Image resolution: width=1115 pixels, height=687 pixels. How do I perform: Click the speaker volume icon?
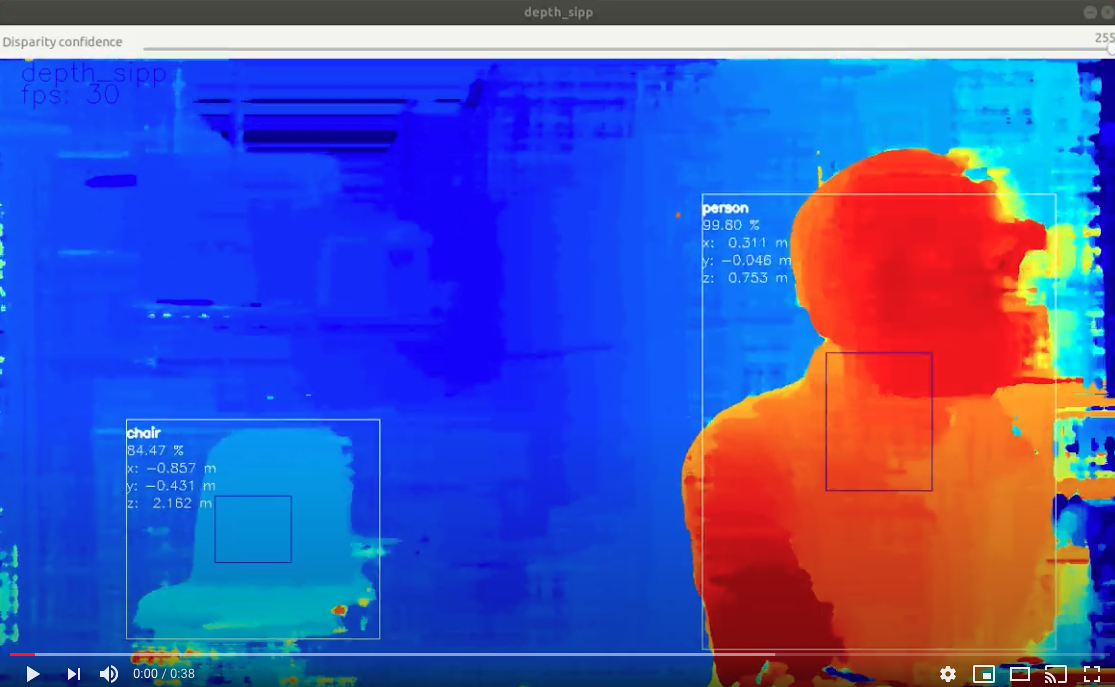(108, 674)
